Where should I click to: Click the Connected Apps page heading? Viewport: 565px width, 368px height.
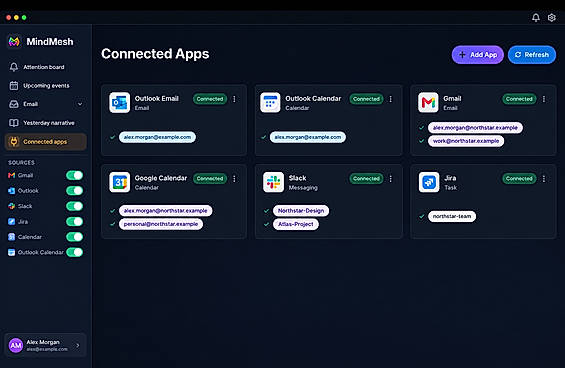tap(155, 54)
